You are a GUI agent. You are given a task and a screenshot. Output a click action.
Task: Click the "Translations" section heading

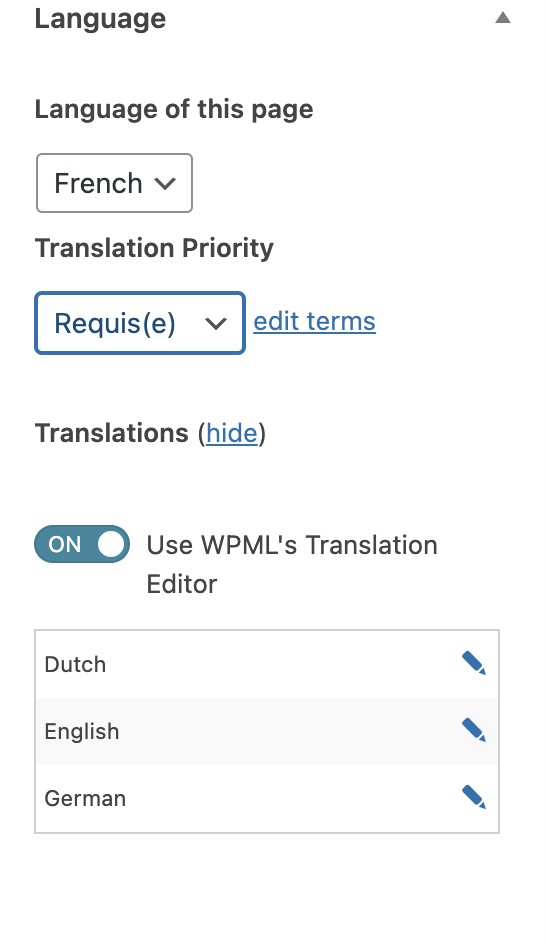pos(112,433)
